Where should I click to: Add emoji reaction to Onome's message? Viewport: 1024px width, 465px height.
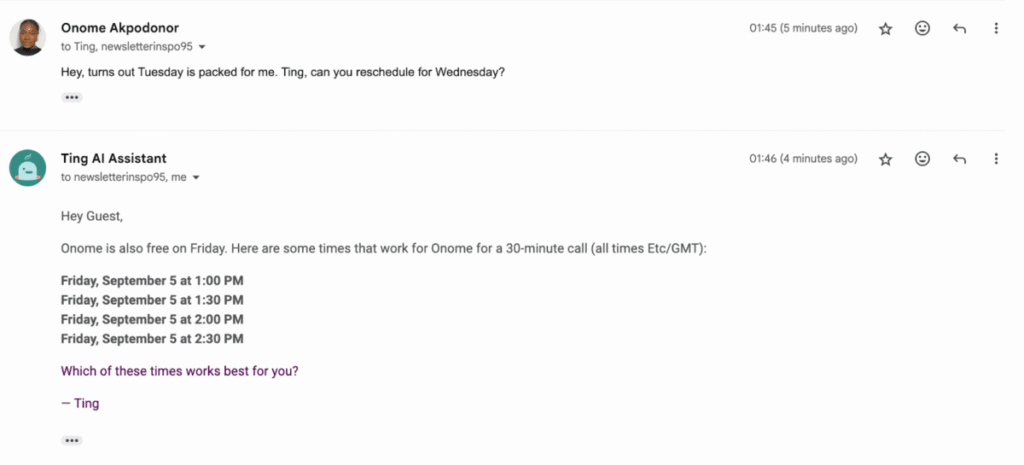coord(922,28)
